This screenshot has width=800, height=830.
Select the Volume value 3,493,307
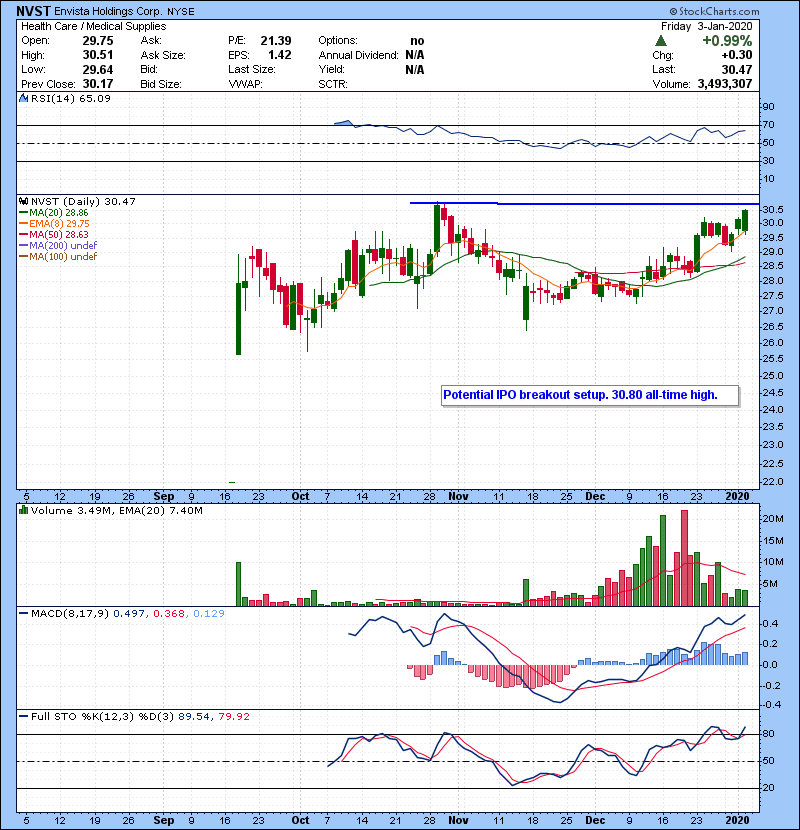725,84
